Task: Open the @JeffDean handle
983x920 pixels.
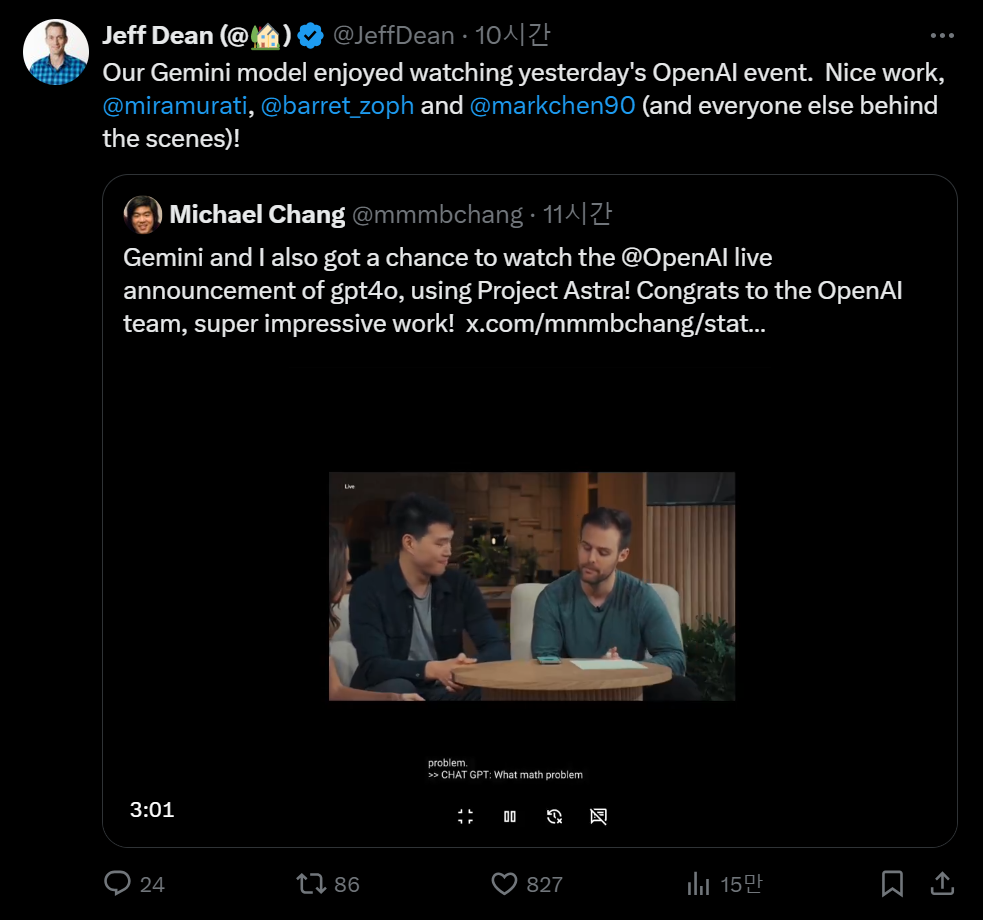Action: [x=392, y=36]
